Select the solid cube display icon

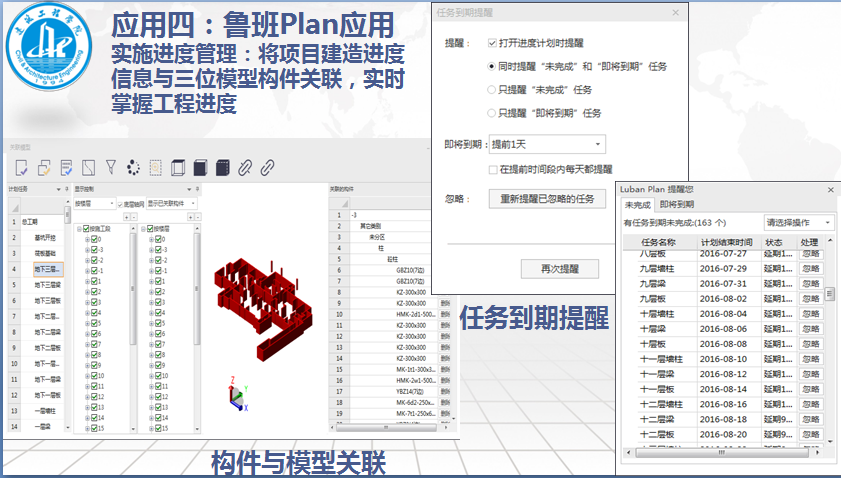200,168
